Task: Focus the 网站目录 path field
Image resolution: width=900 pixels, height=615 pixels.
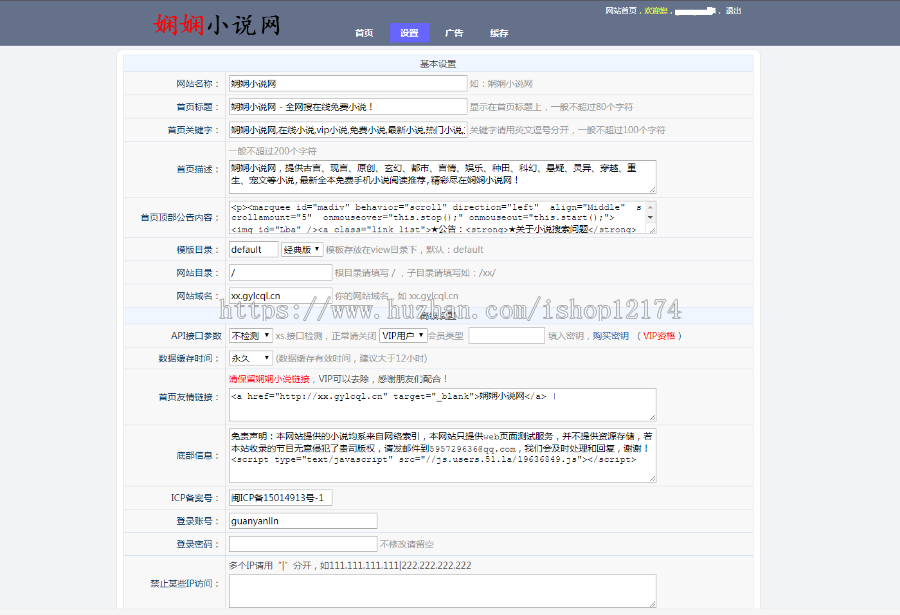Action: tap(281, 273)
